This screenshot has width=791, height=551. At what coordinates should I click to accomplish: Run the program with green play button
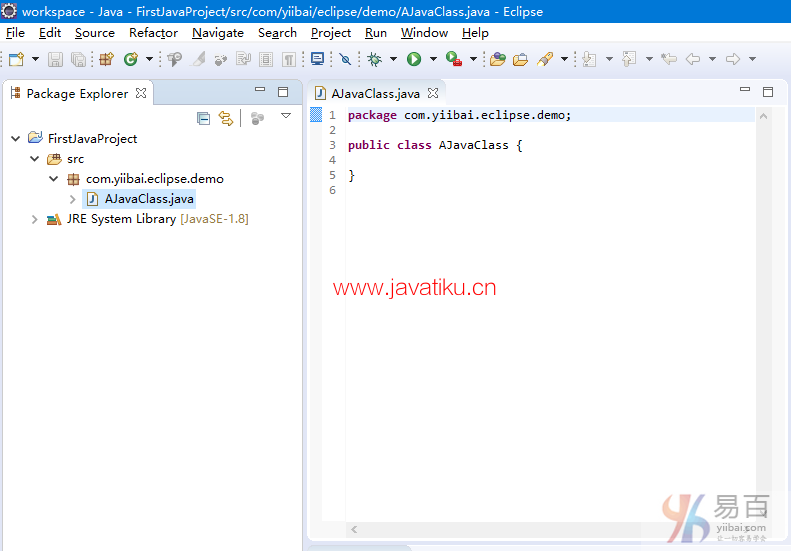point(414,59)
